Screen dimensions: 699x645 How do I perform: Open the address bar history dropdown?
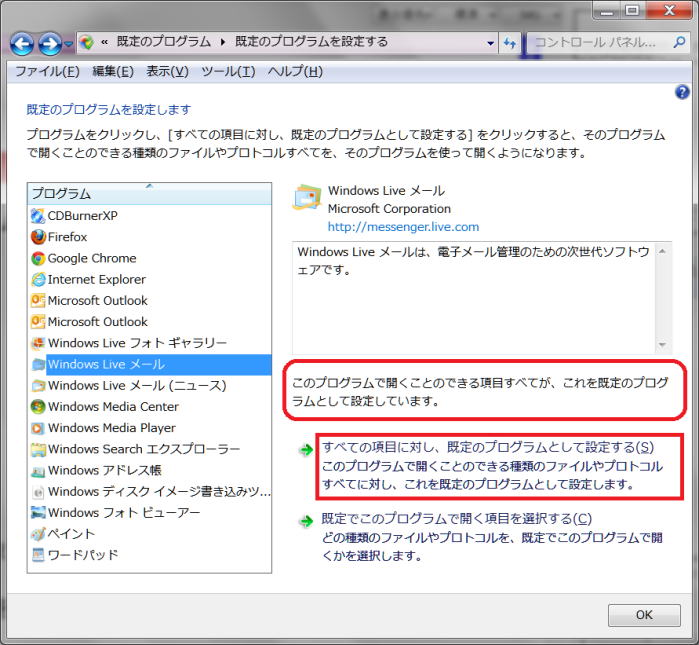[x=490, y=43]
